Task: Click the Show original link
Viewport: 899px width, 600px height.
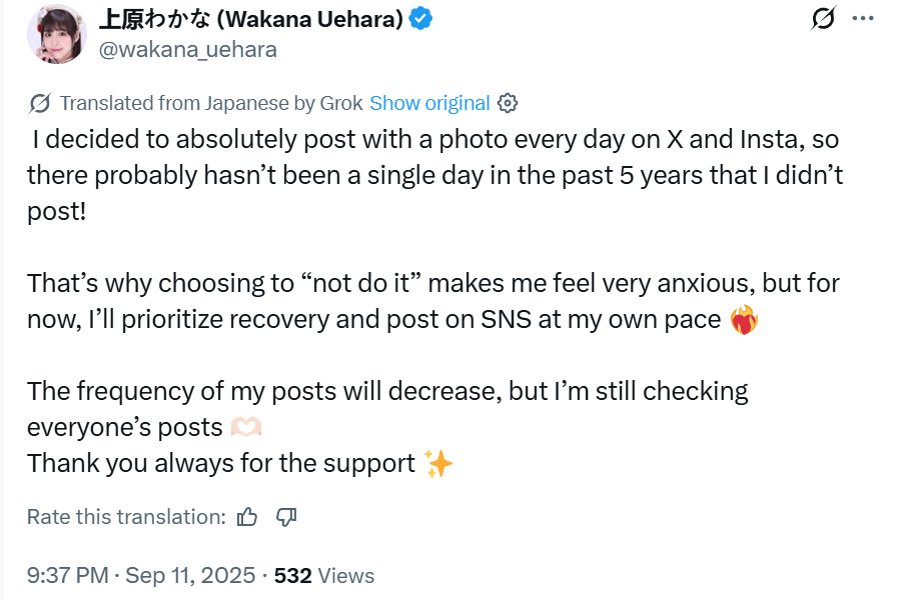Action: click(429, 103)
